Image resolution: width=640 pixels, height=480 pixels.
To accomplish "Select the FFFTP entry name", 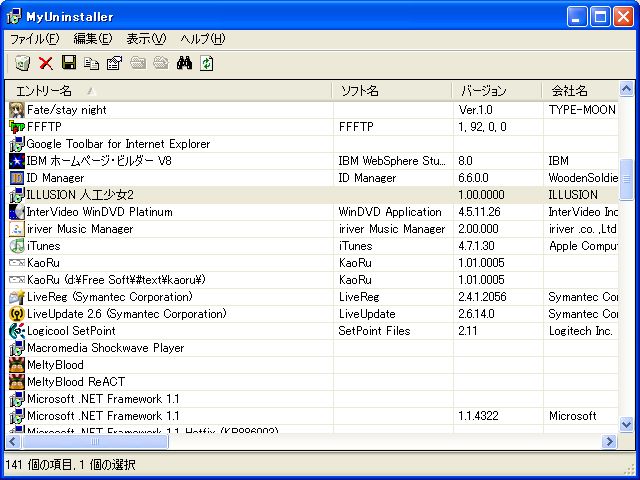I will point(44,127).
